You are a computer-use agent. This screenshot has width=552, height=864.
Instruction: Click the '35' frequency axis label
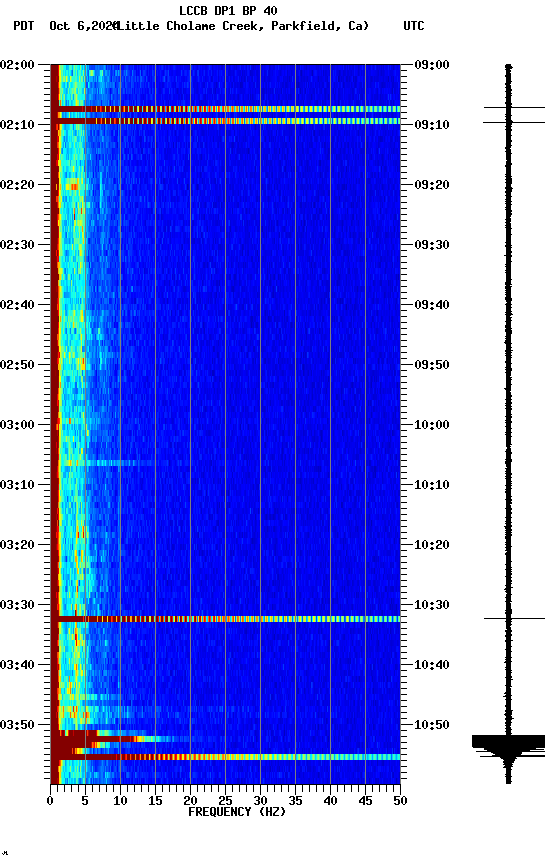[295, 801]
